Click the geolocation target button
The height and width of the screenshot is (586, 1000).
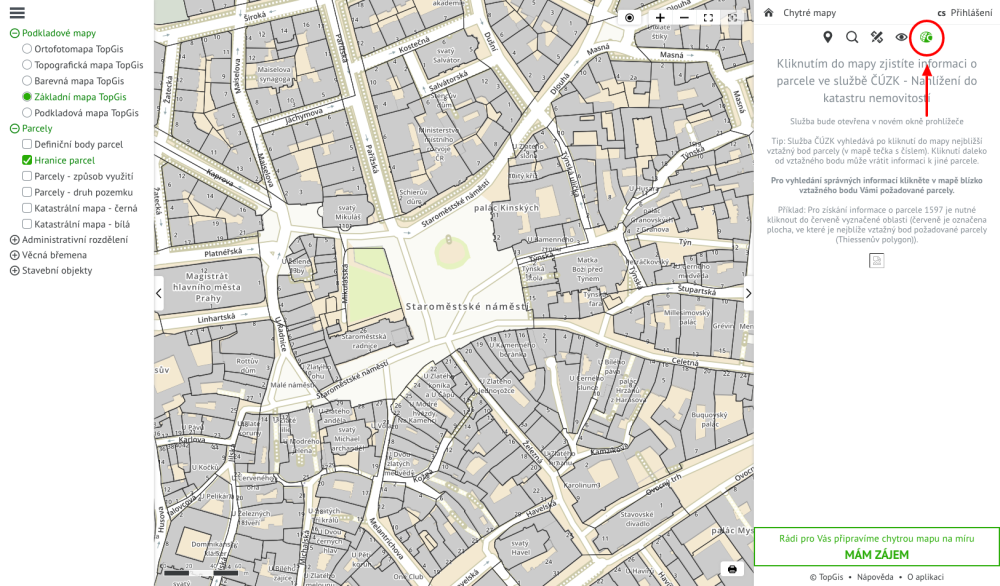(x=629, y=18)
